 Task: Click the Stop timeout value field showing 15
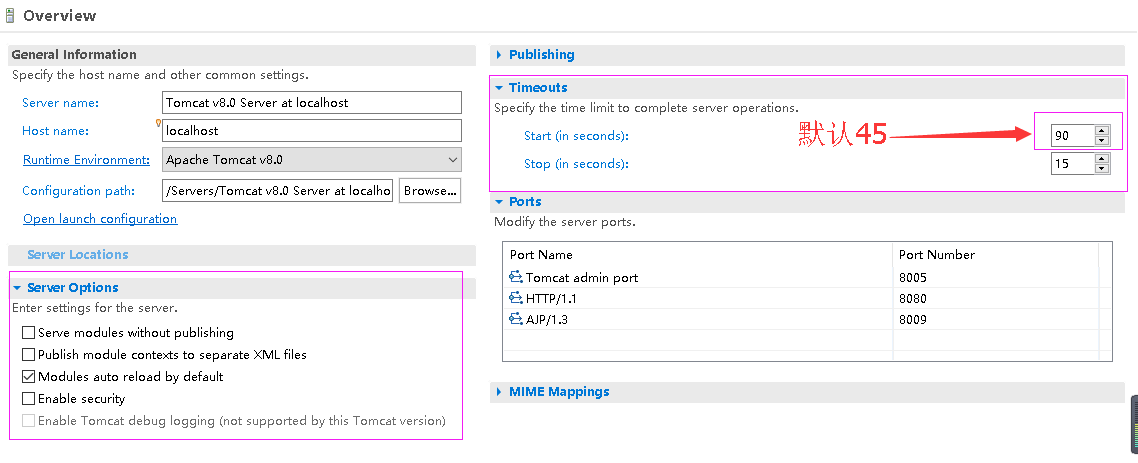[1073, 163]
